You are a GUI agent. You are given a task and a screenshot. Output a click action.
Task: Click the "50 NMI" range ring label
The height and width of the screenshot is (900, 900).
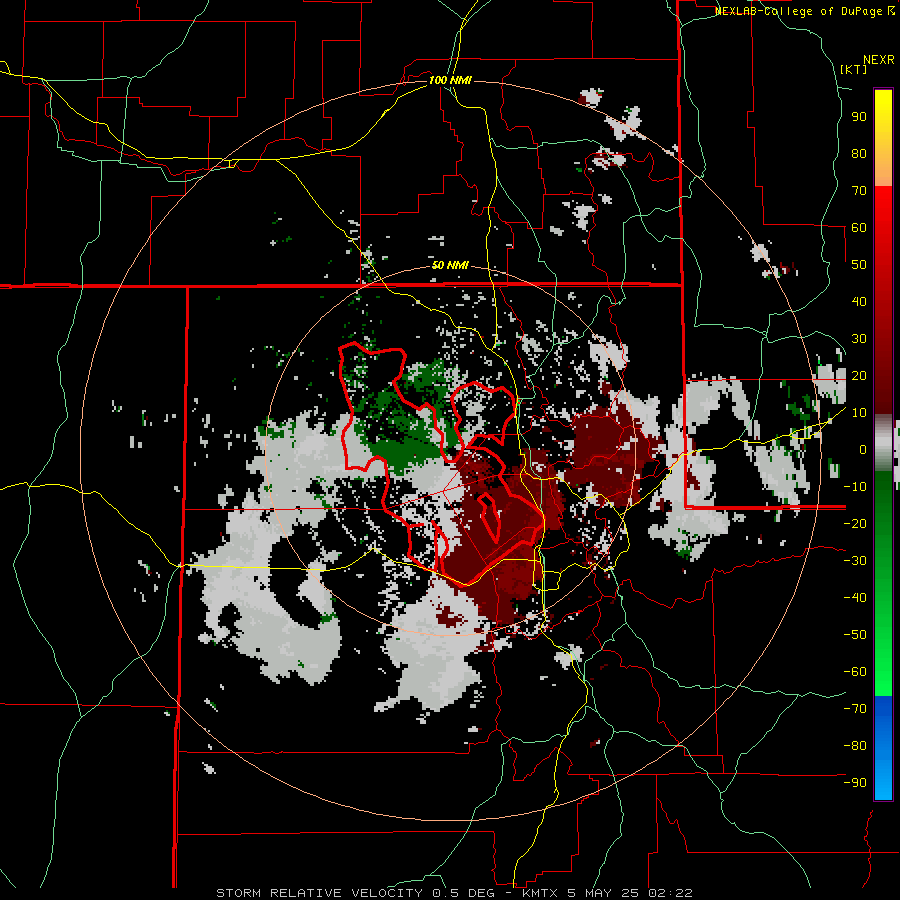coord(450,265)
